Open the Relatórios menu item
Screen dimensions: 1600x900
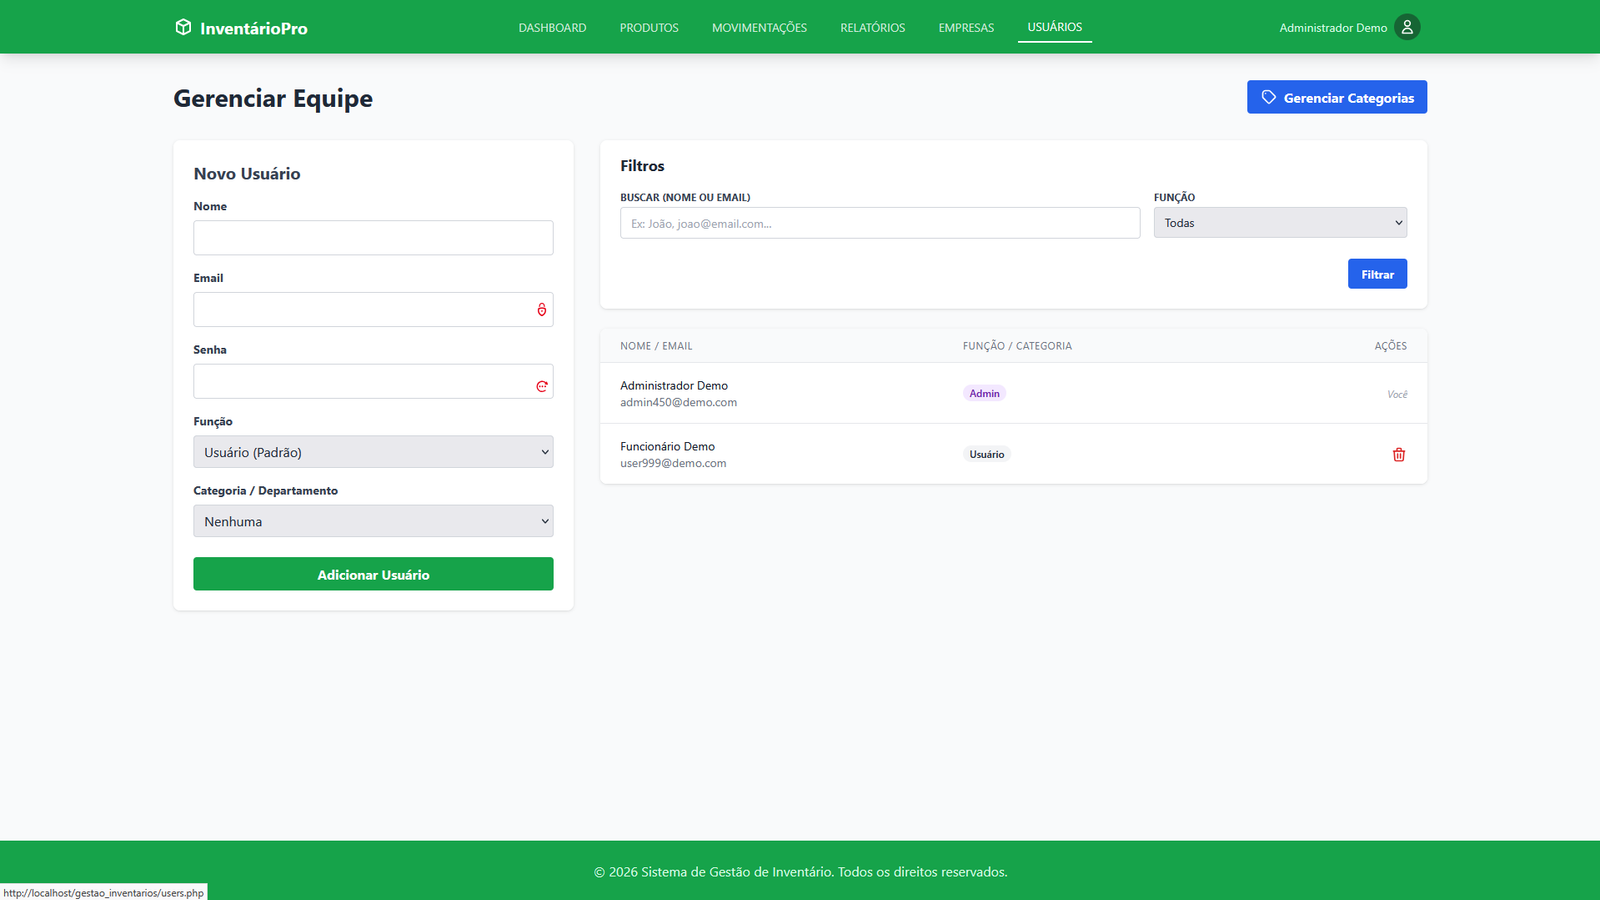[872, 28]
